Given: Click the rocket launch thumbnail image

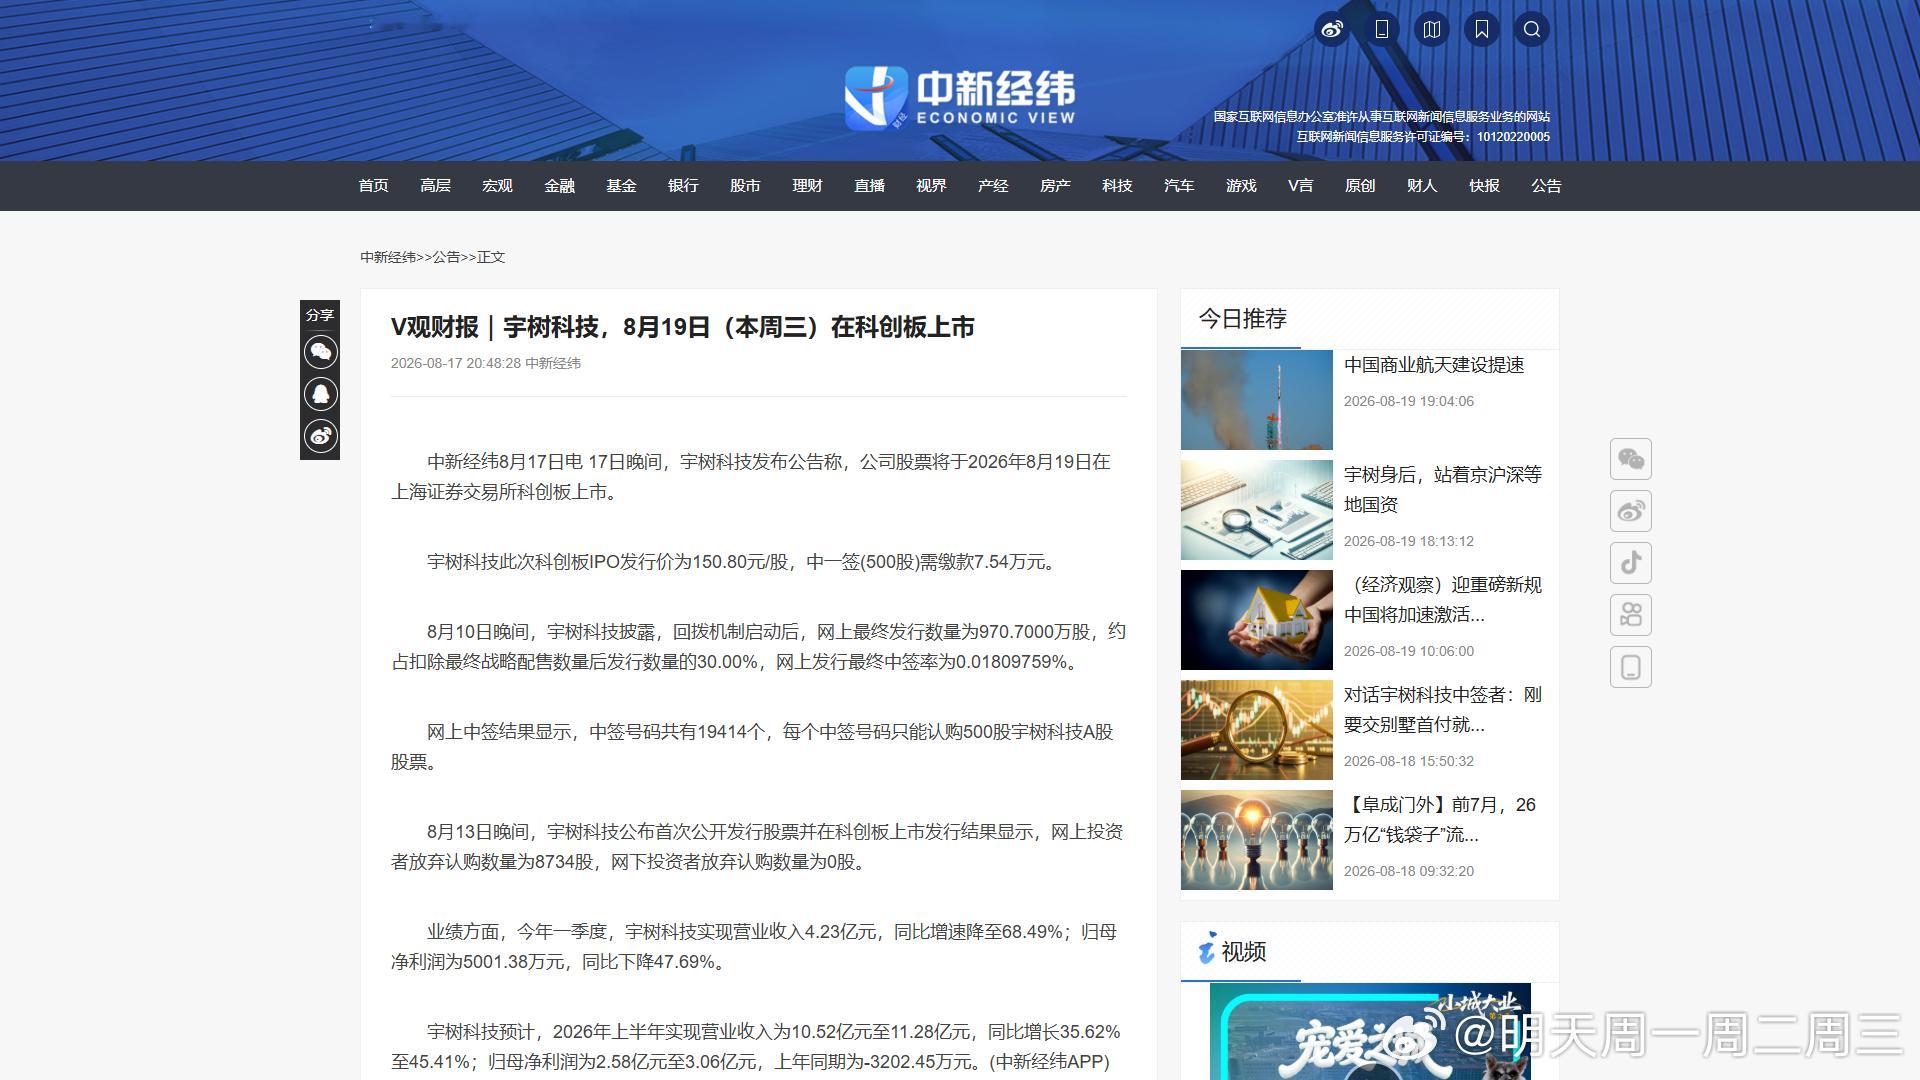Looking at the screenshot, I should [1257, 400].
